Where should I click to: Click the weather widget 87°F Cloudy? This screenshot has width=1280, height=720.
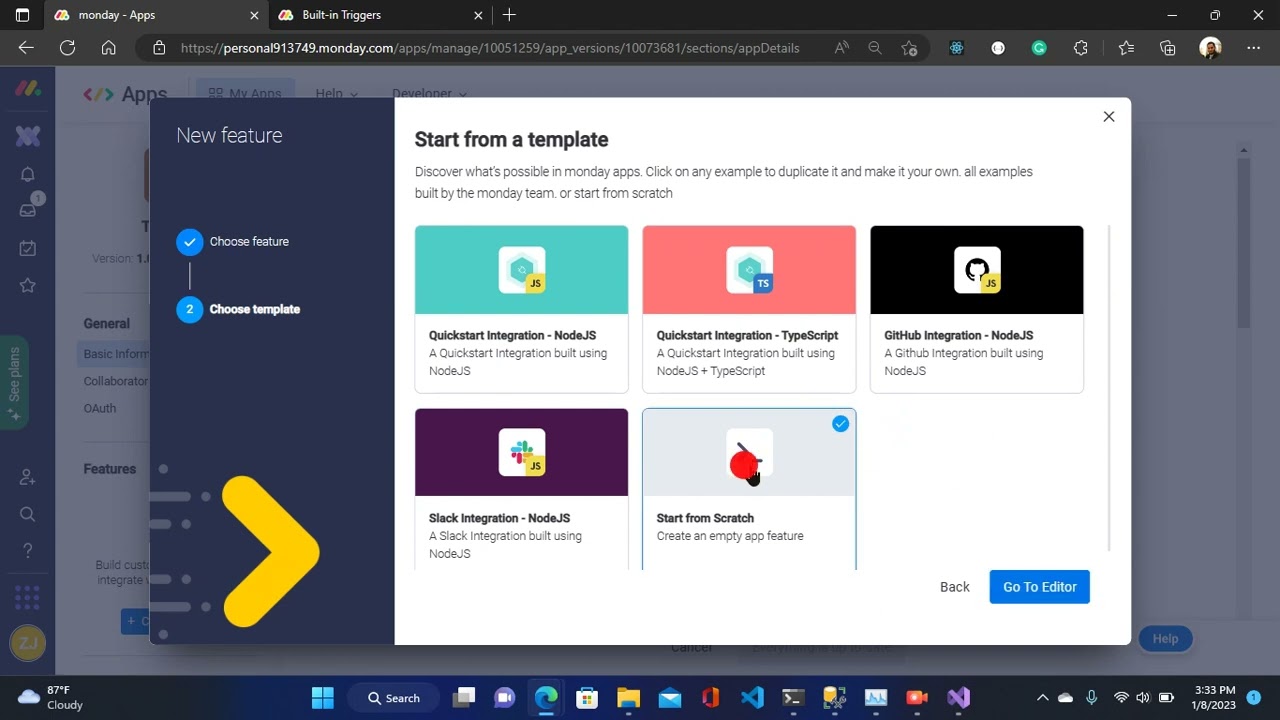[52, 698]
